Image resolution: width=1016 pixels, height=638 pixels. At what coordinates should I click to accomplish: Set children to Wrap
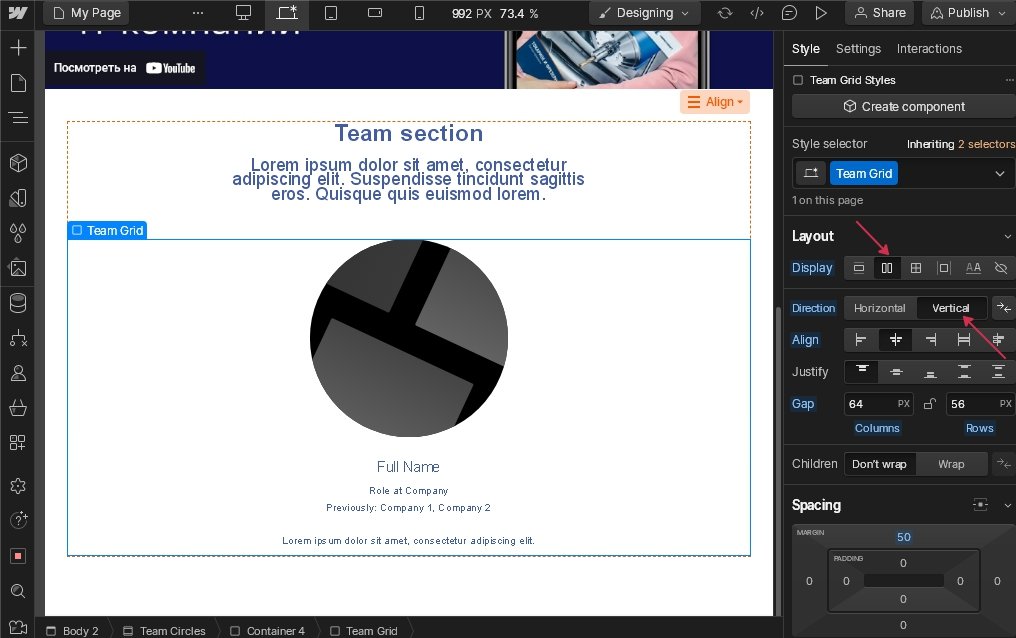951,464
